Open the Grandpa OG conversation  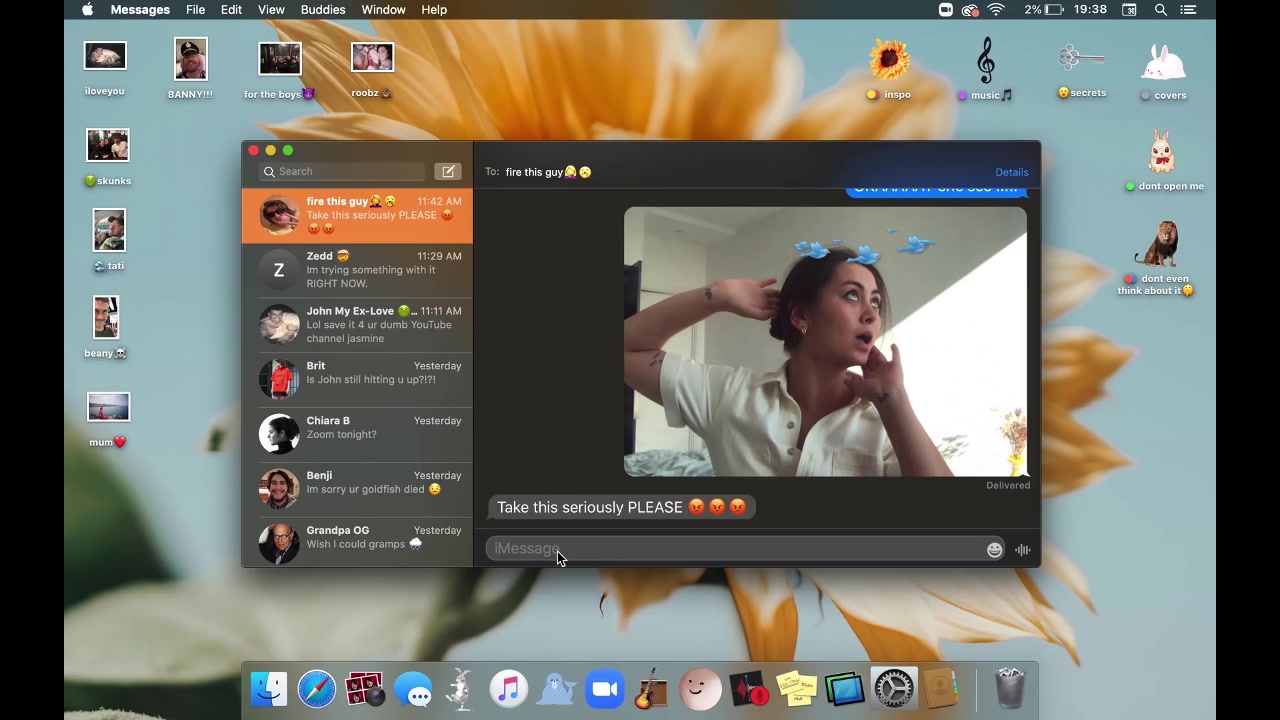click(x=357, y=543)
